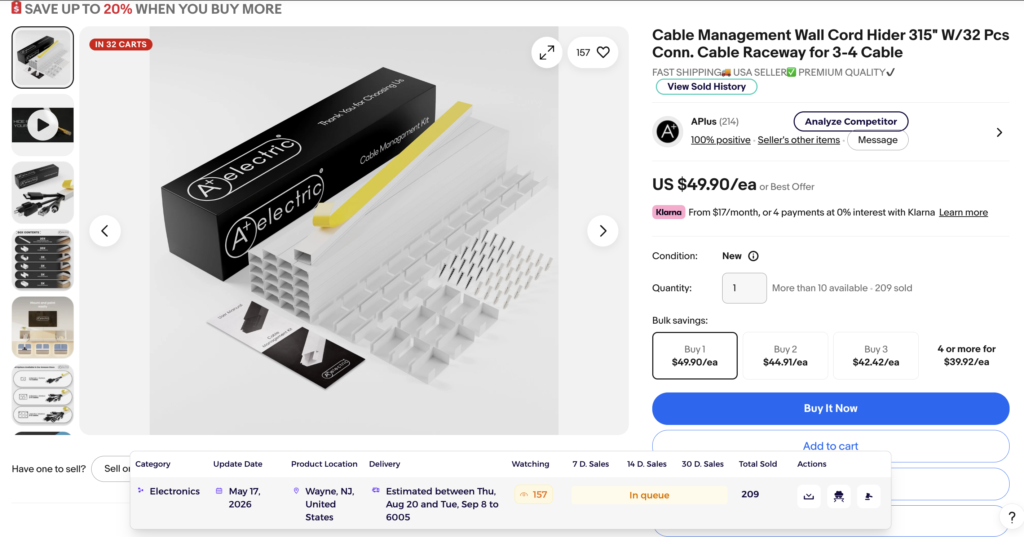
Task: Click View Sold History button
Action: click(x=706, y=86)
